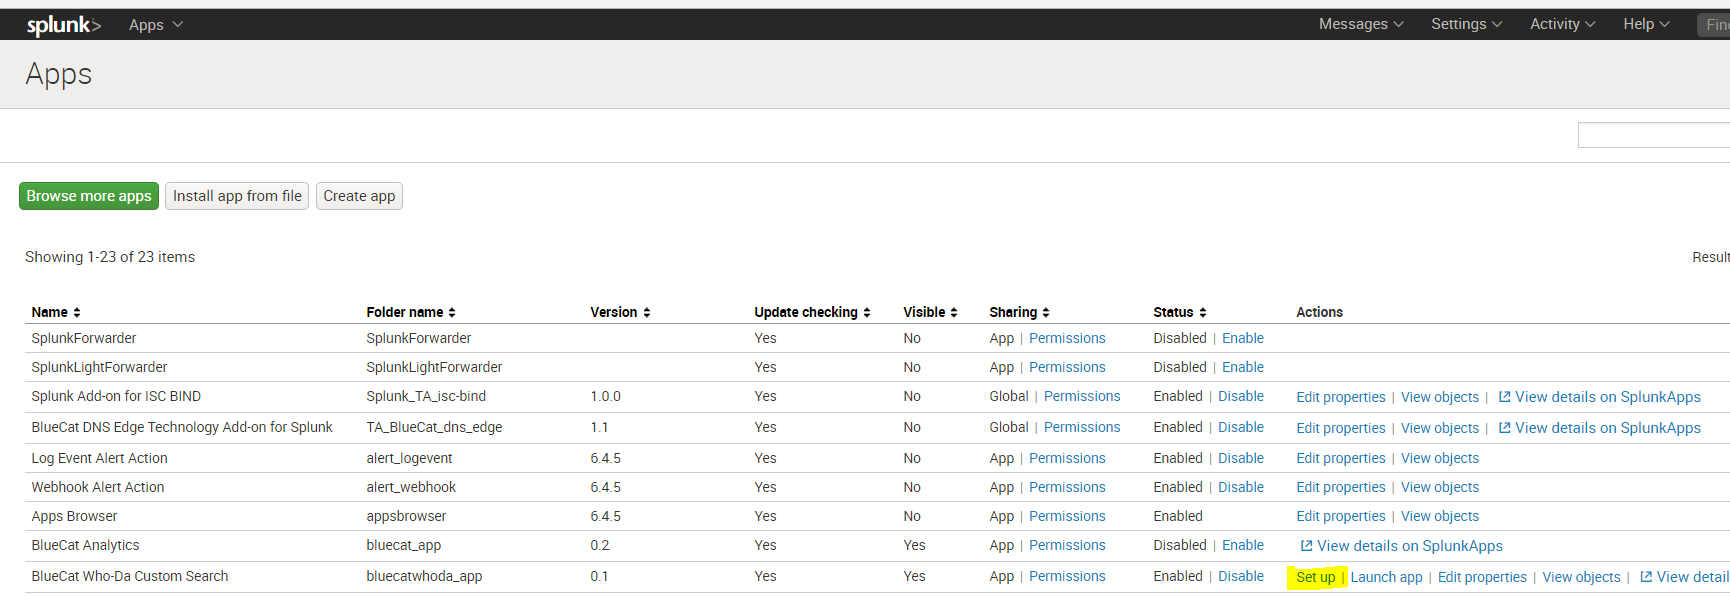Sort table by Status column
1730x597 pixels.
tap(1180, 312)
